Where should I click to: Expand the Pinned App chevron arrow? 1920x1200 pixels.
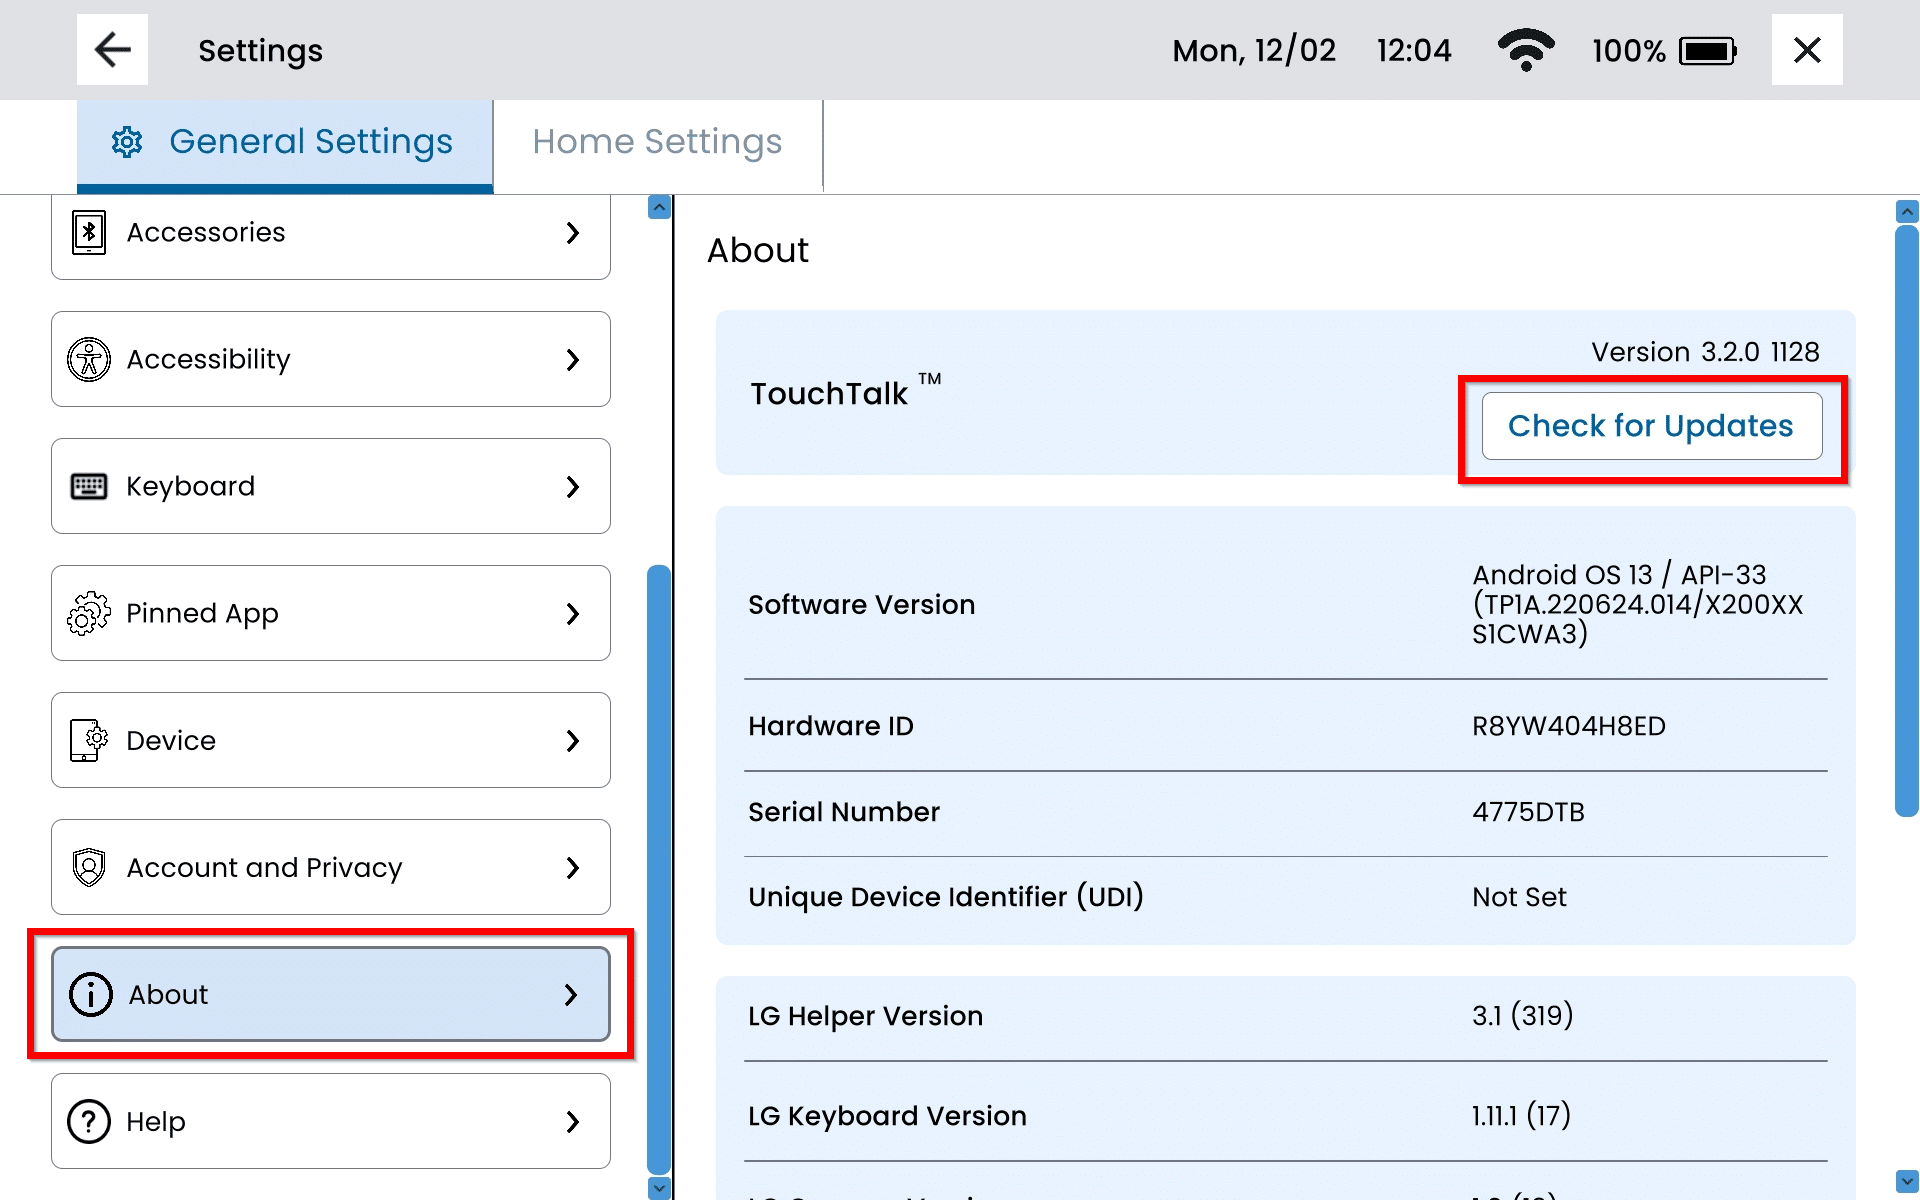point(572,613)
